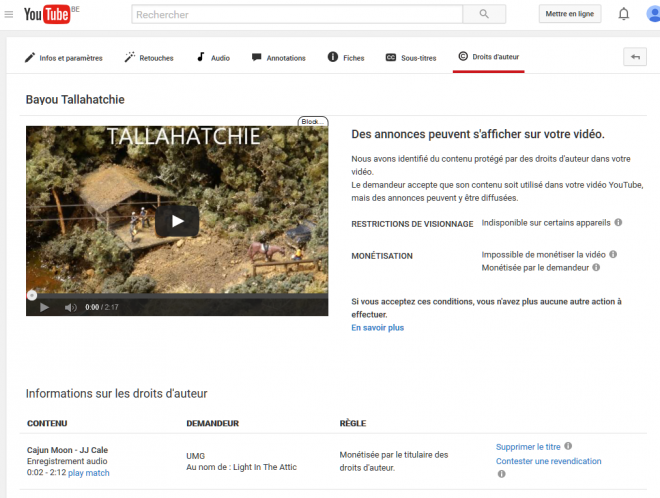Click the back arrow button
The width and height of the screenshot is (660, 498).
click(635, 57)
